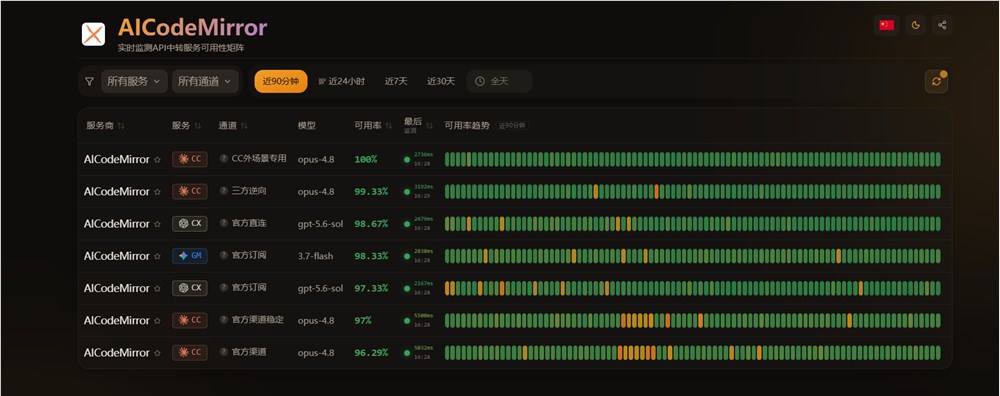Select the 近90分钟 time range tab

[281, 82]
